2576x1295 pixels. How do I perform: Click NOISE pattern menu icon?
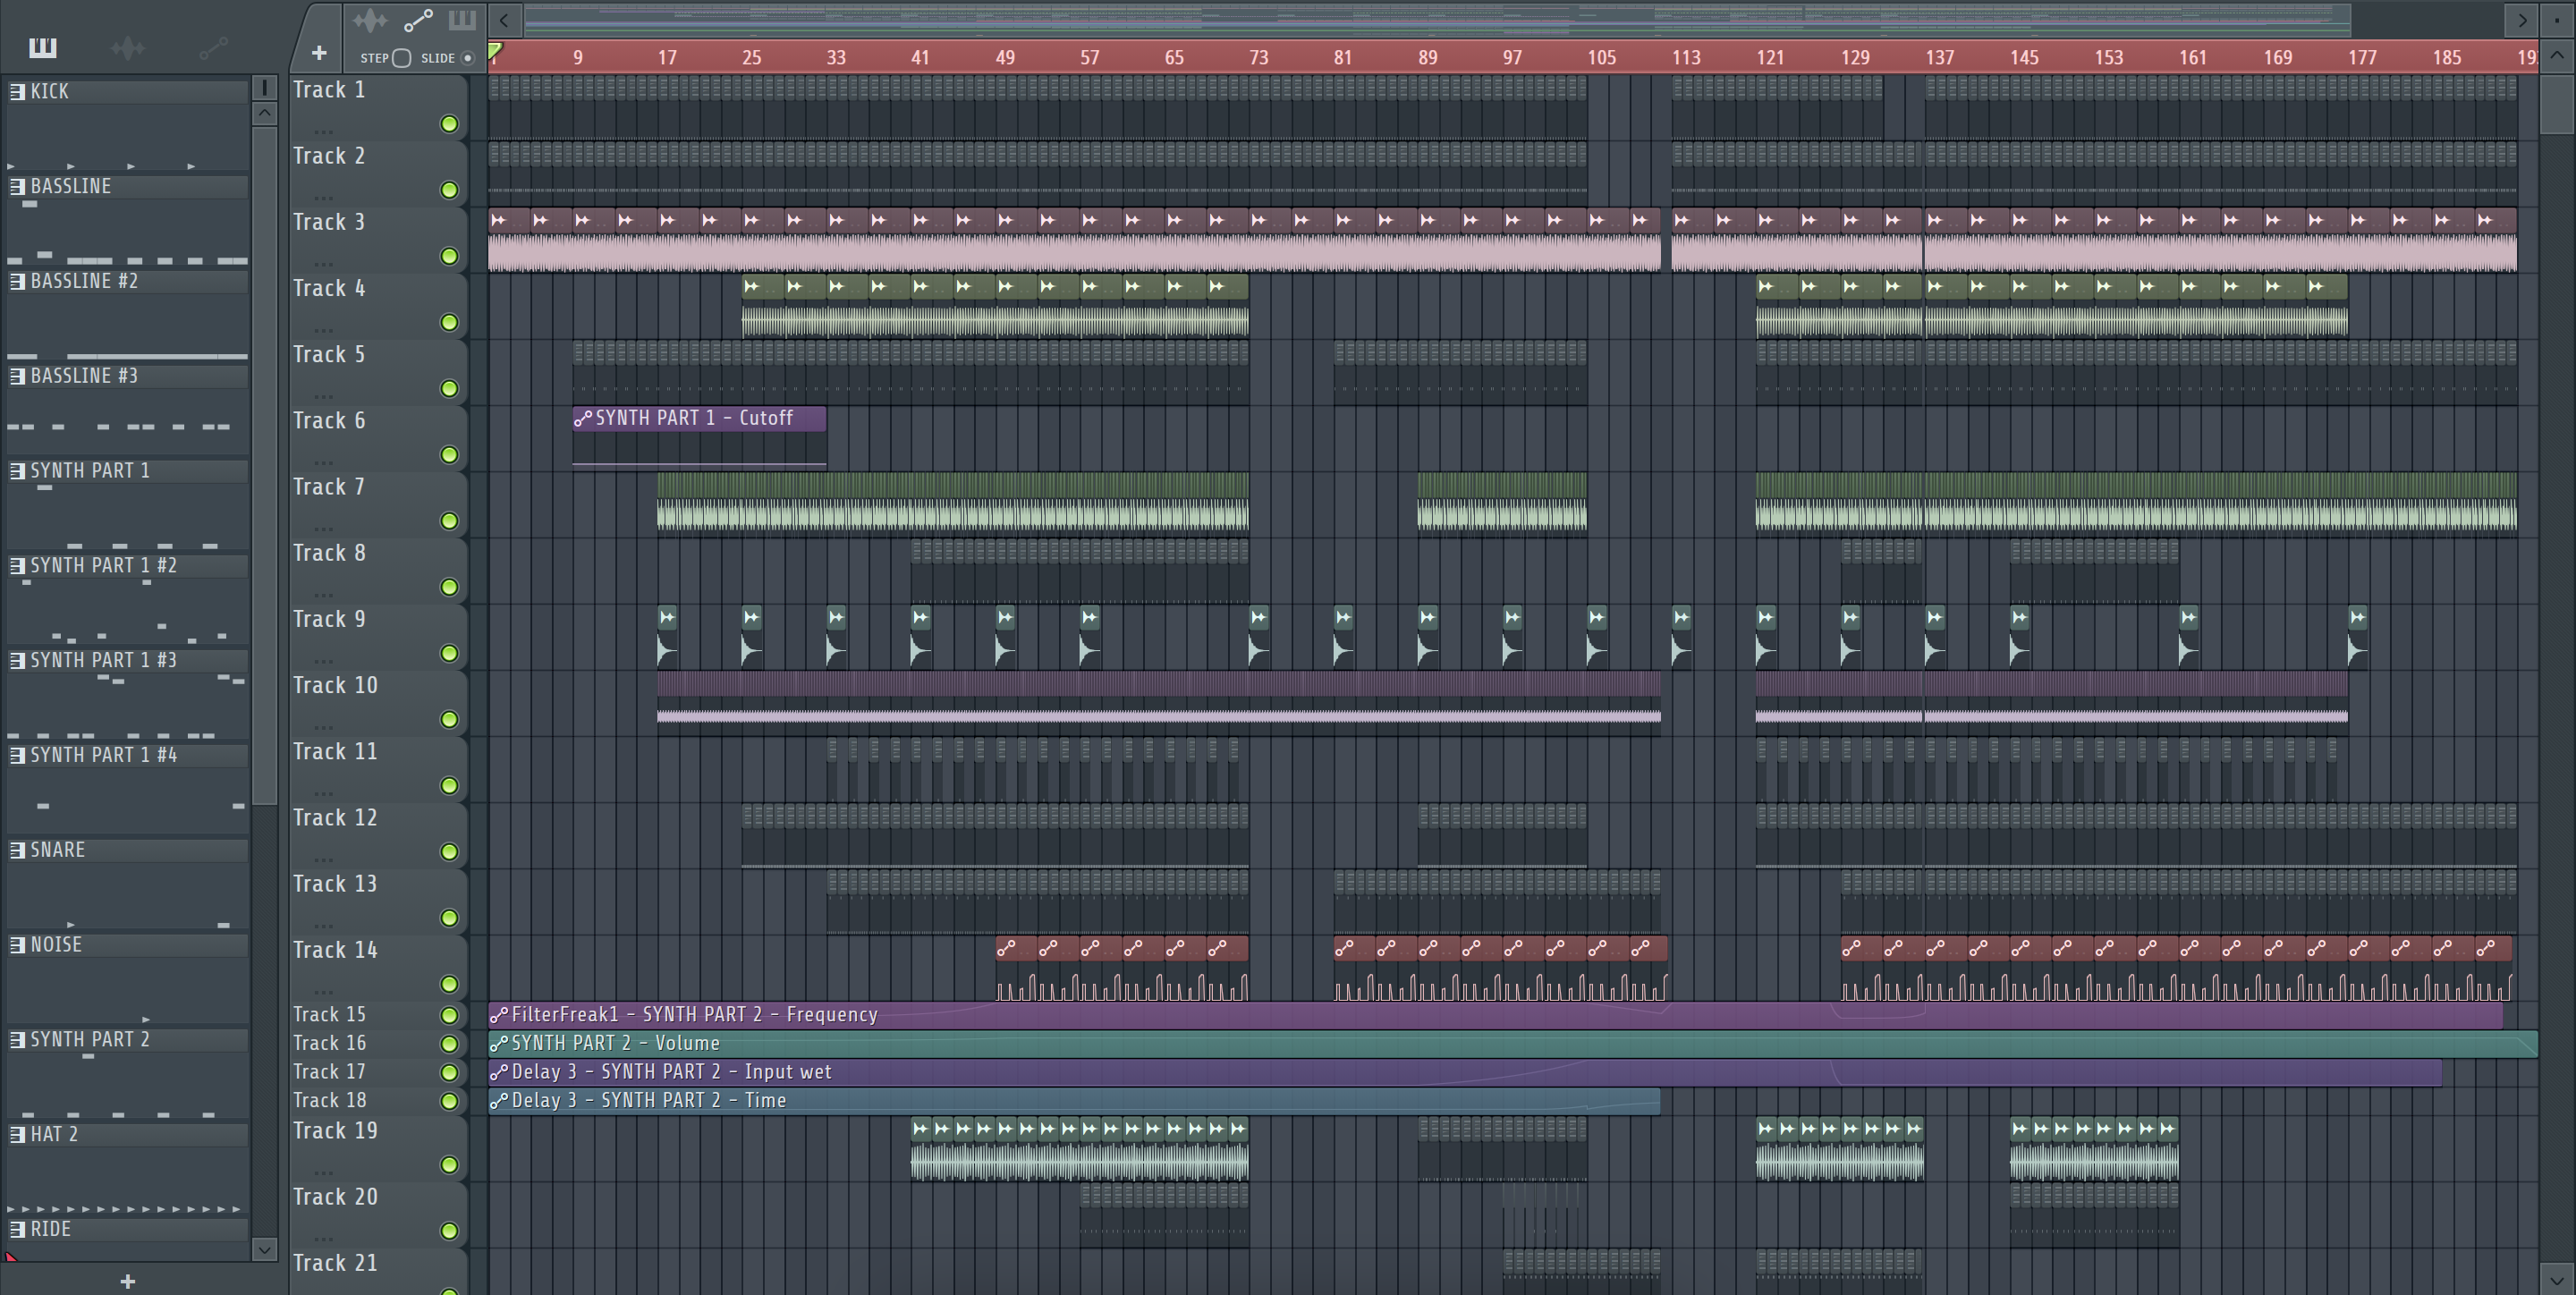click(x=17, y=945)
